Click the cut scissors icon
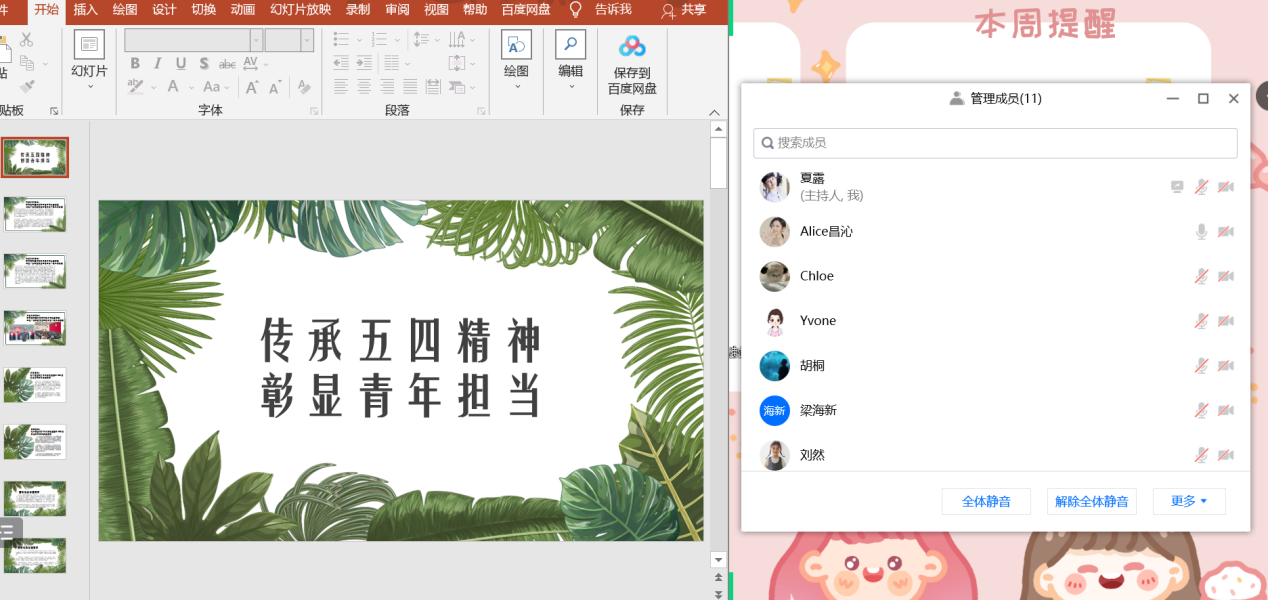The image size is (1268, 600). click(27, 40)
